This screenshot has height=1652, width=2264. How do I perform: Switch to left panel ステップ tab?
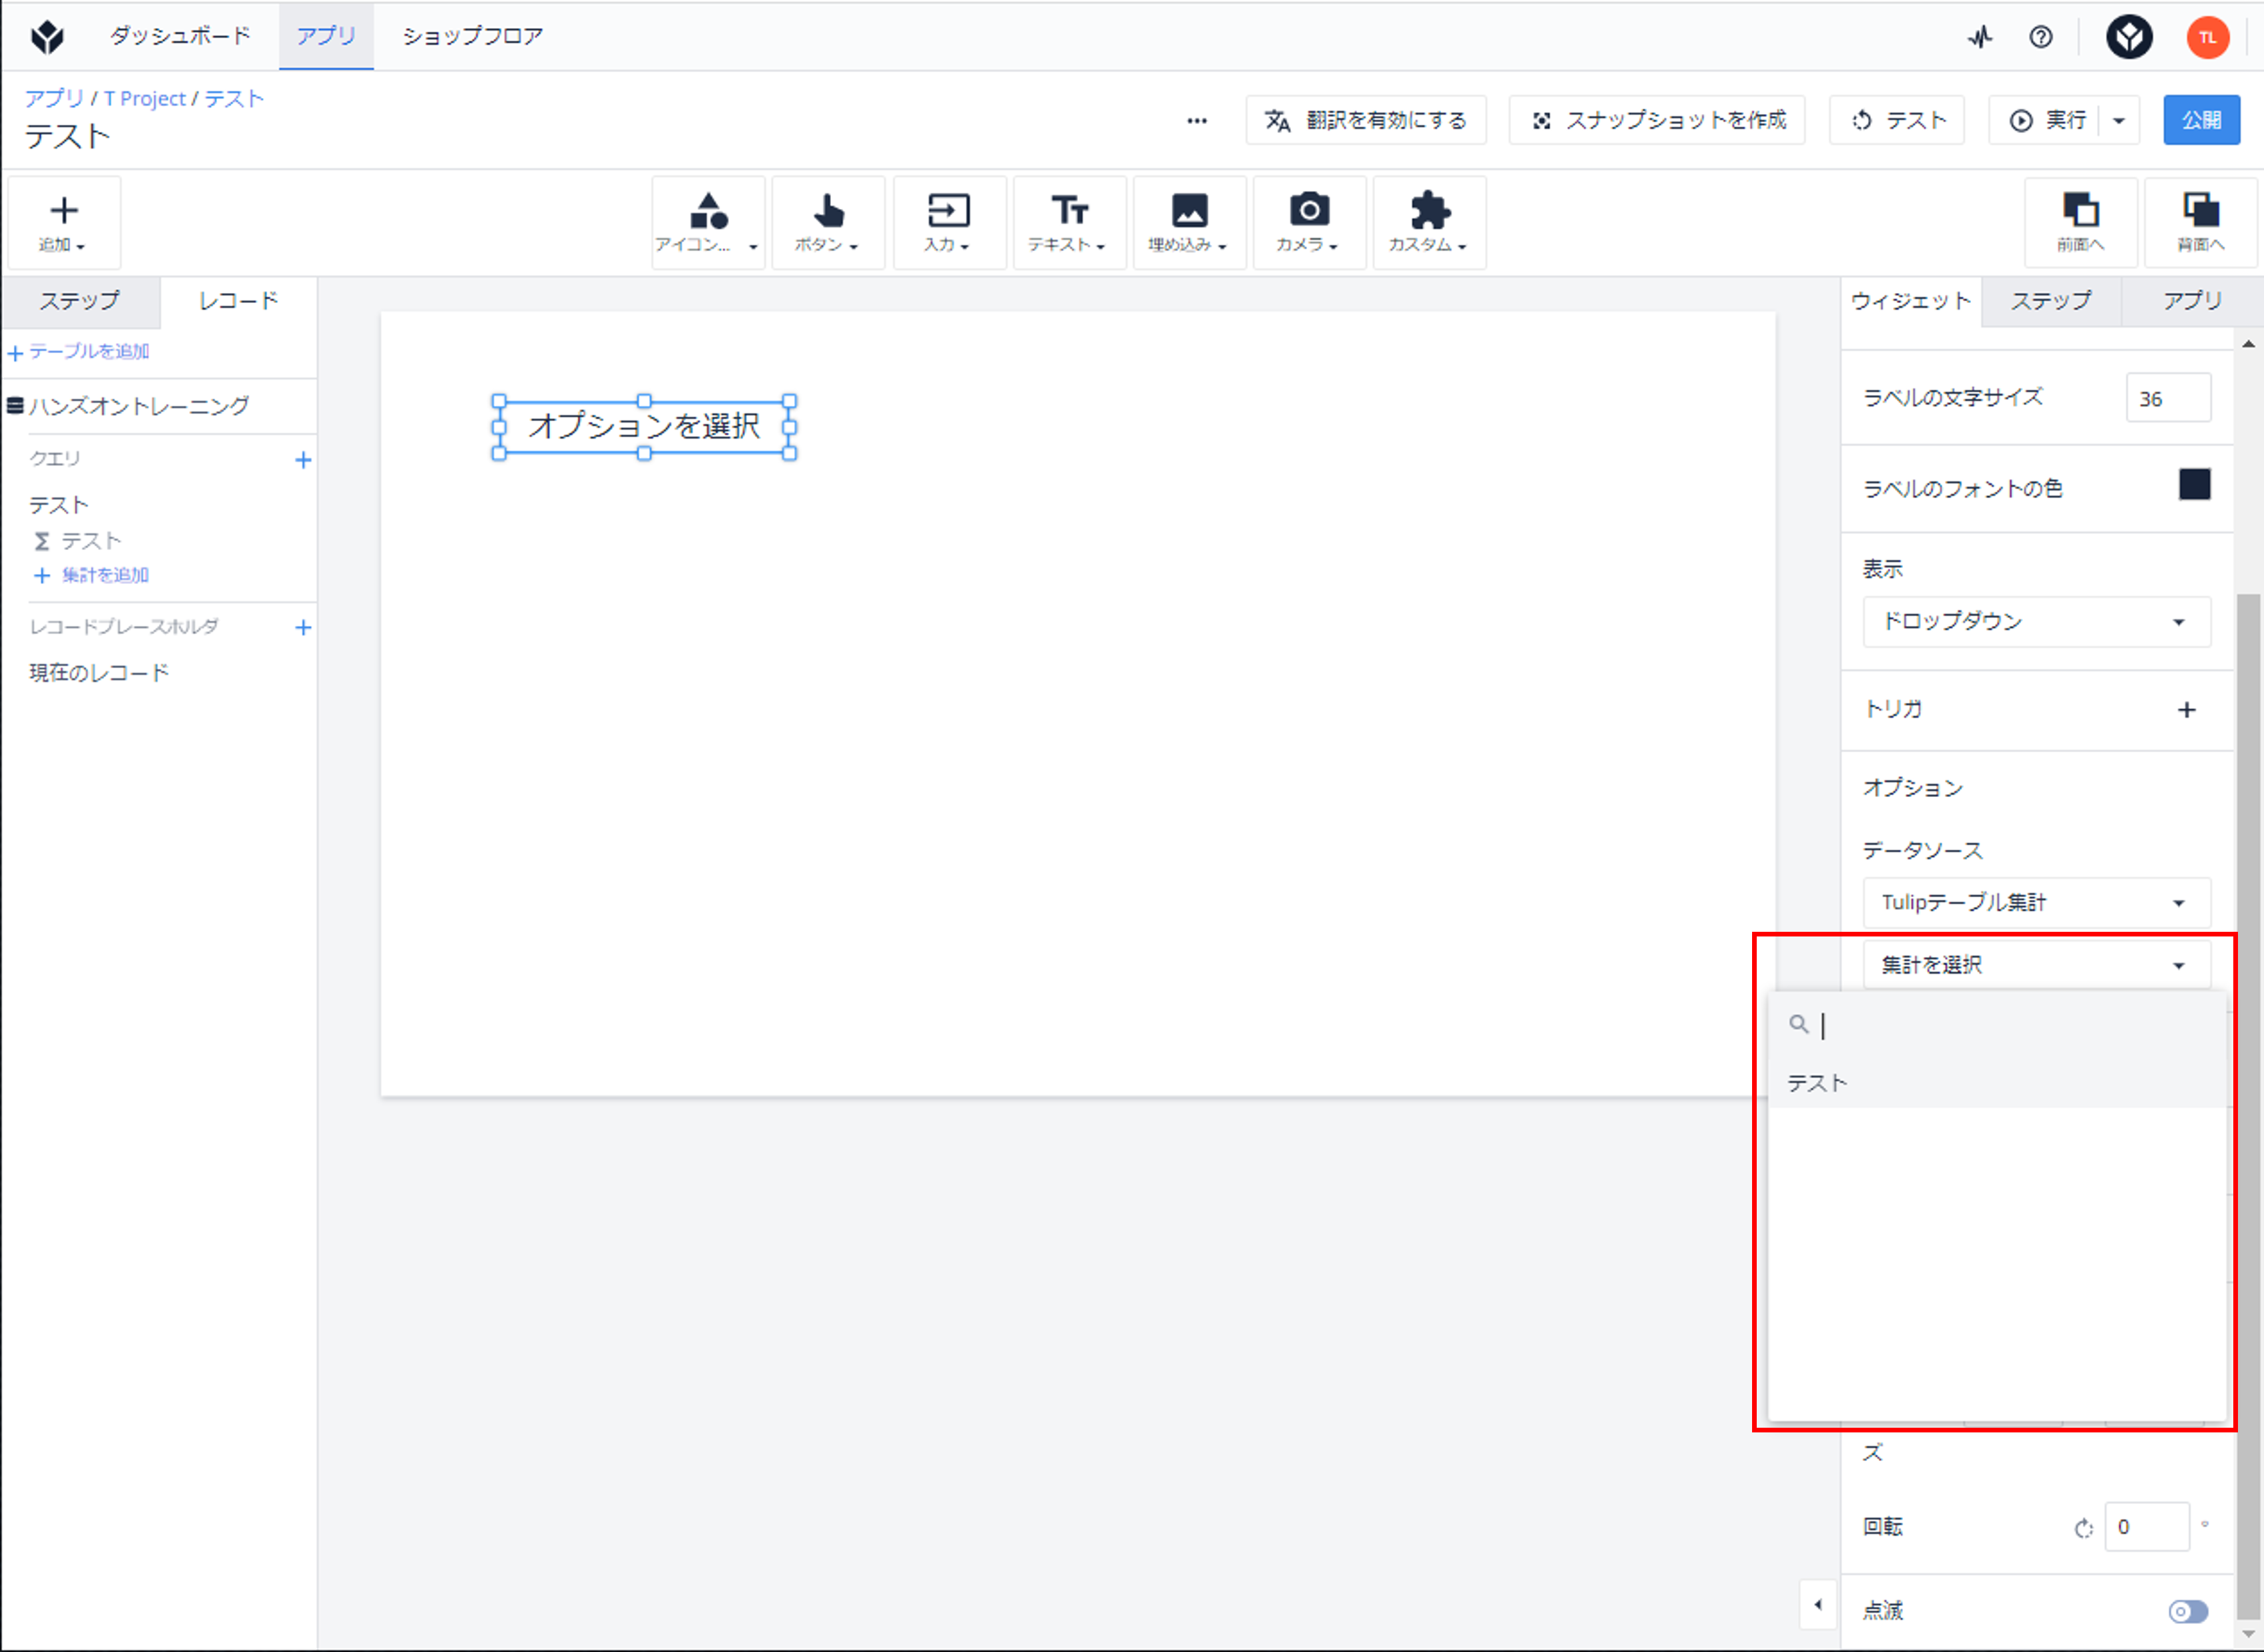(80, 301)
